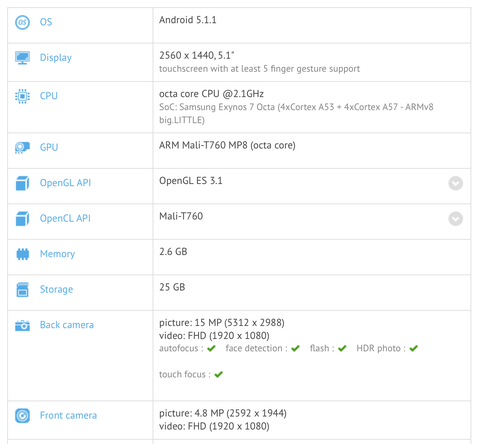The width and height of the screenshot is (480, 444).
Task: Click the 'autofocus :' label
Action: (181, 348)
